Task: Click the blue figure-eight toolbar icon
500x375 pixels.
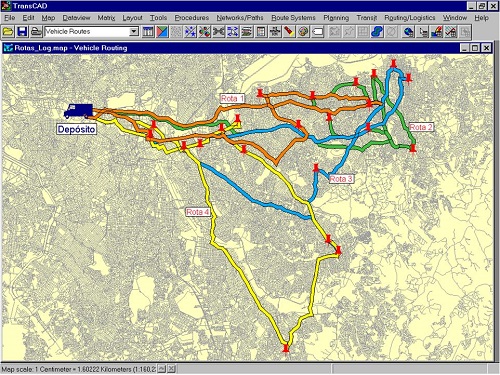Action: pyautogui.click(x=377, y=32)
